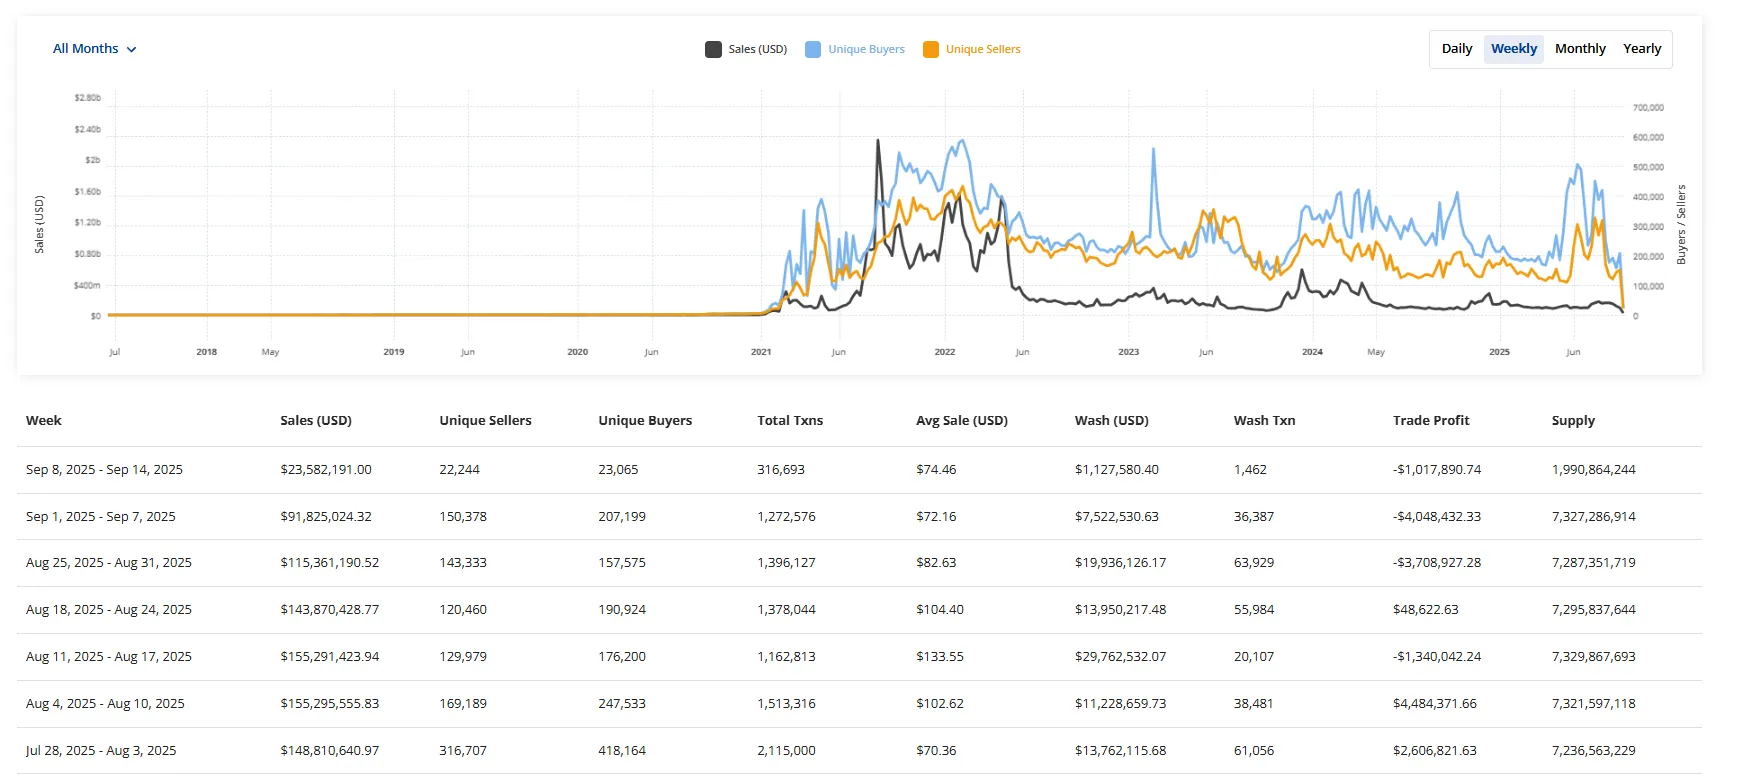The height and width of the screenshot is (779, 1762).
Task: Switch to the Monthly view
Action: coord(1580,49)
